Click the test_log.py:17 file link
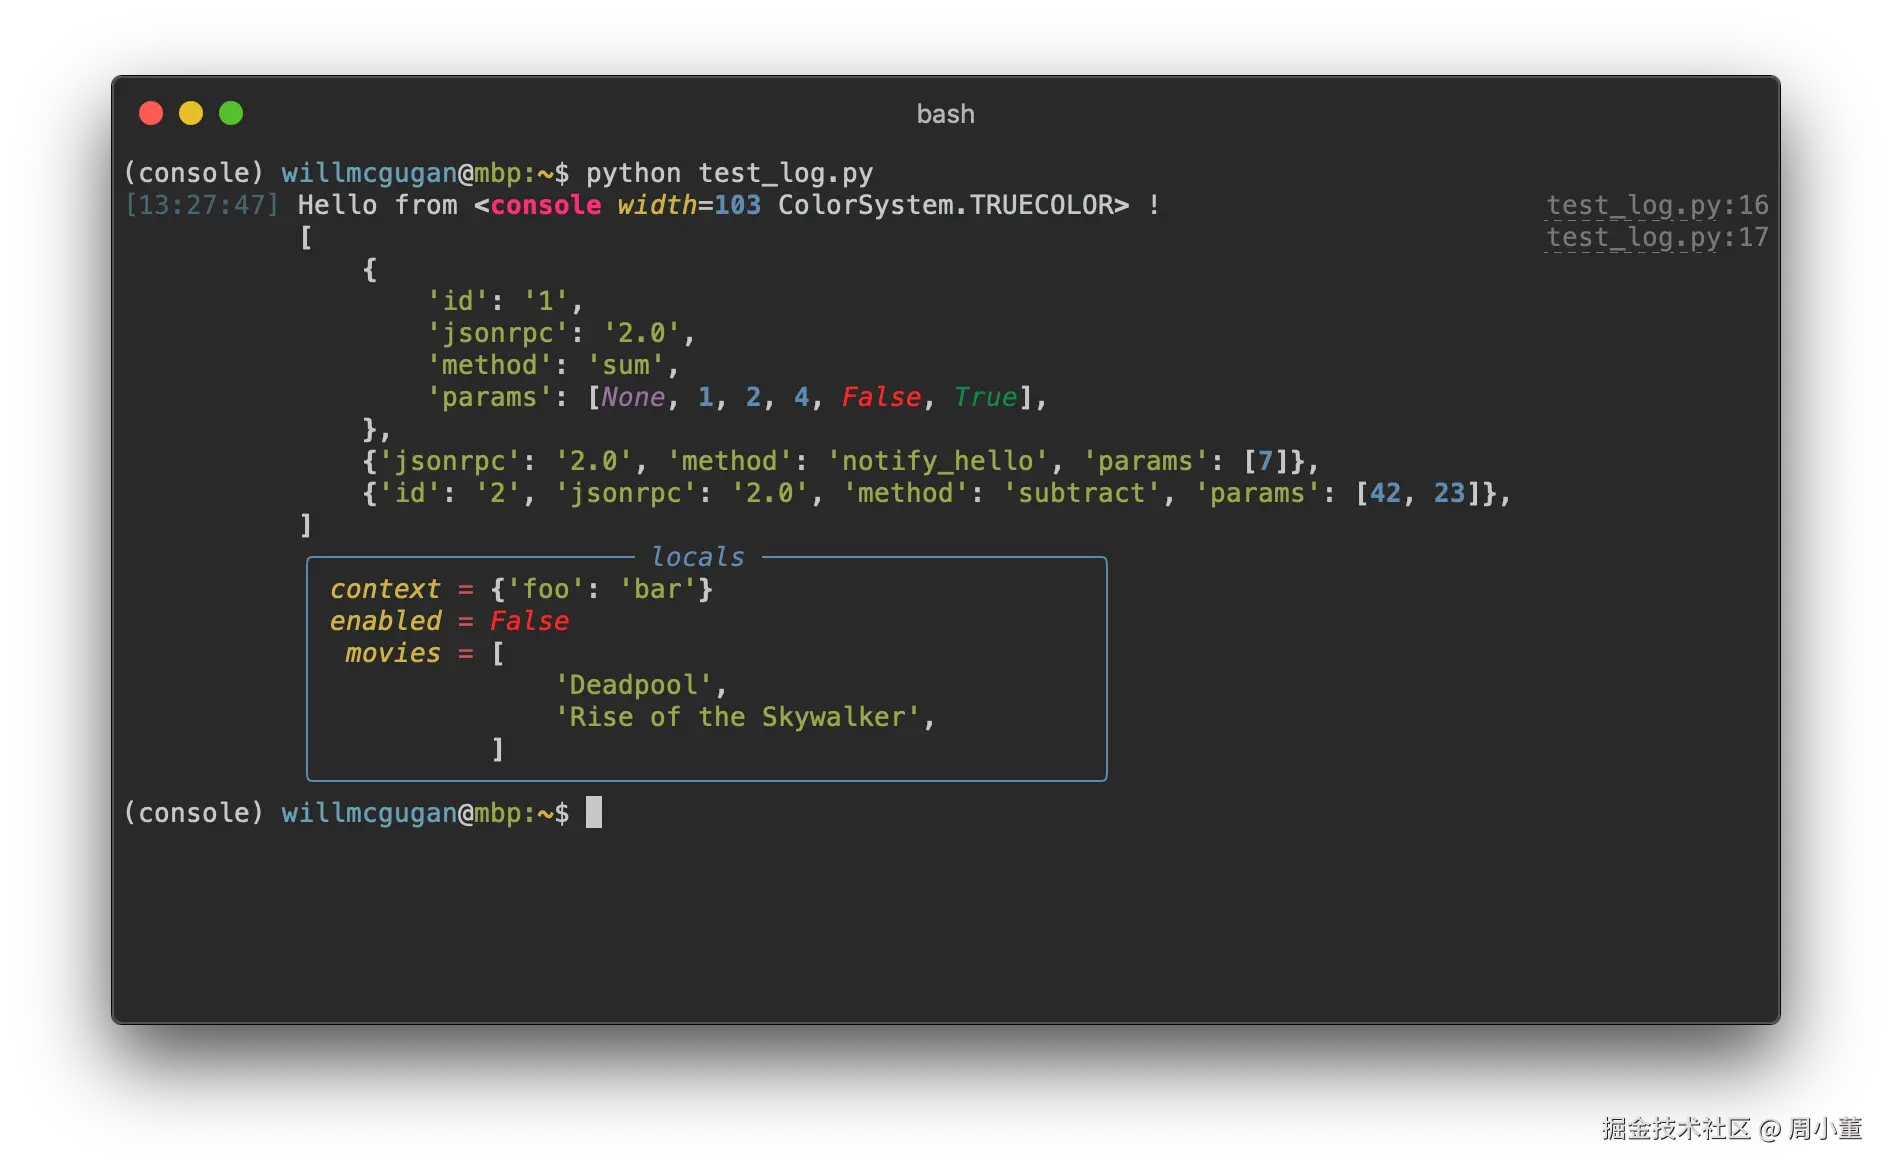Screen dimensions: 1892x1172 click(x=1657, y=237)
